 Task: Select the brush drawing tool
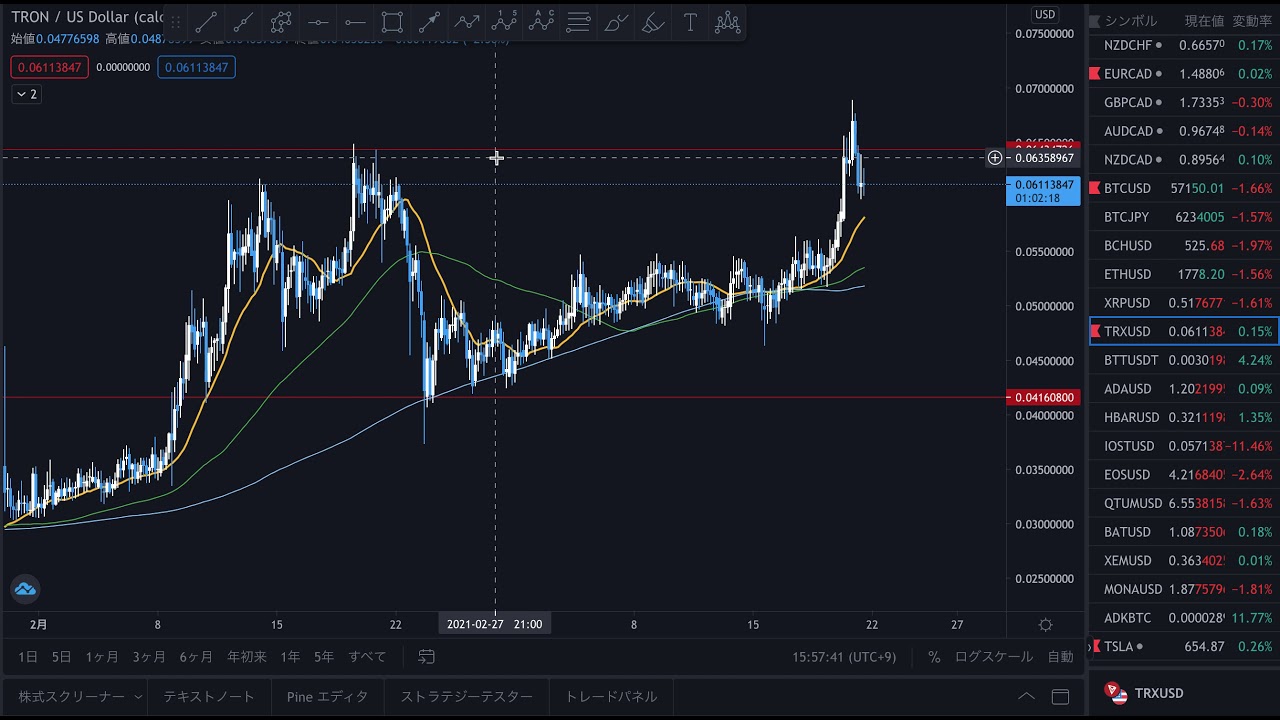point(616,22)
